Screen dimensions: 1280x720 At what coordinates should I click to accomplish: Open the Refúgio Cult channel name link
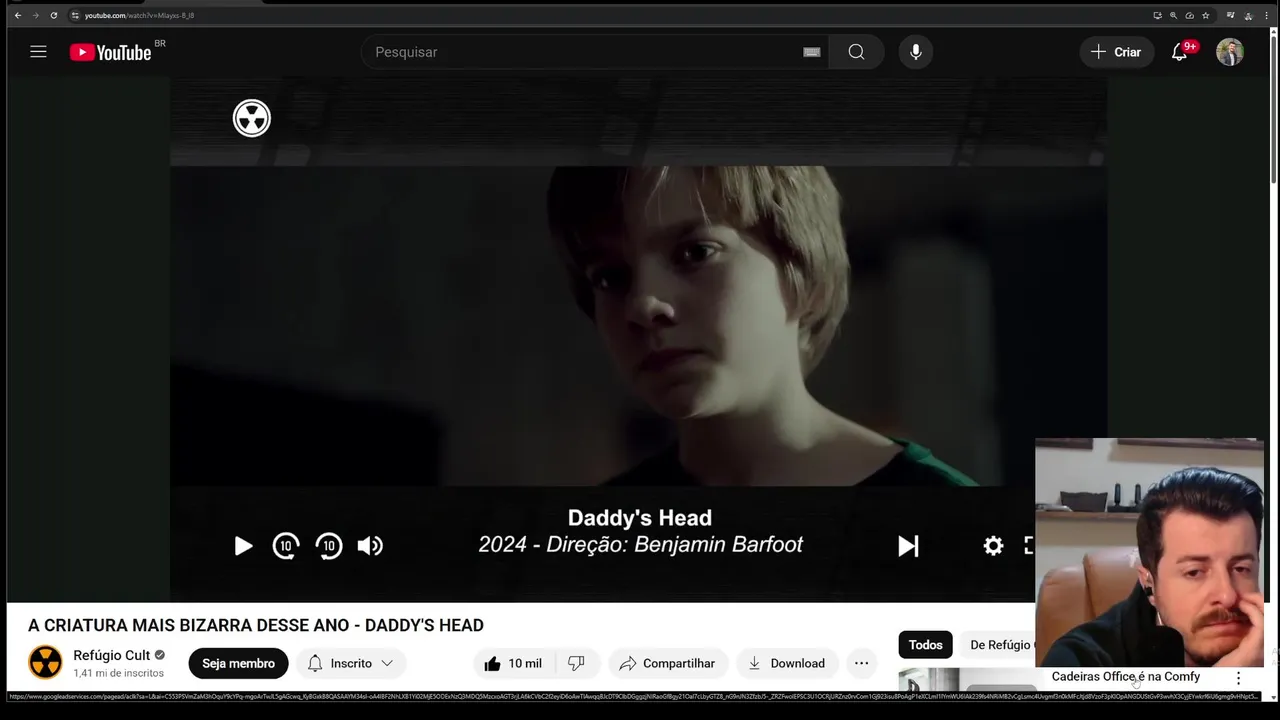111,655
